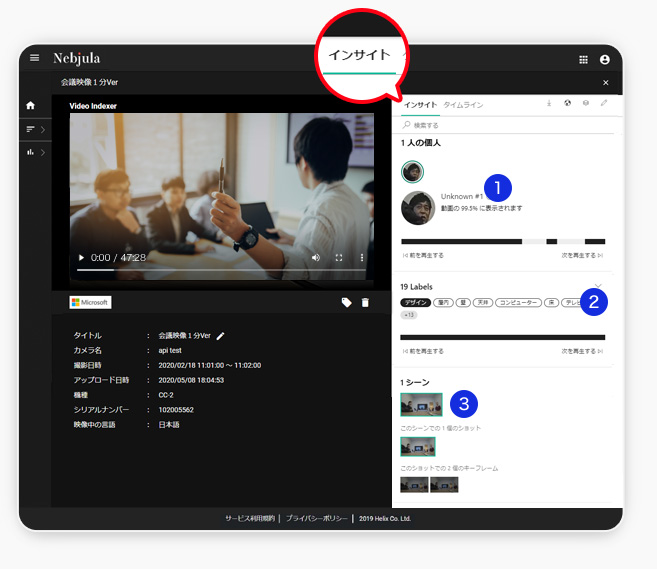
Task: Play previous under the labels timeline
Action: (423, 351)
